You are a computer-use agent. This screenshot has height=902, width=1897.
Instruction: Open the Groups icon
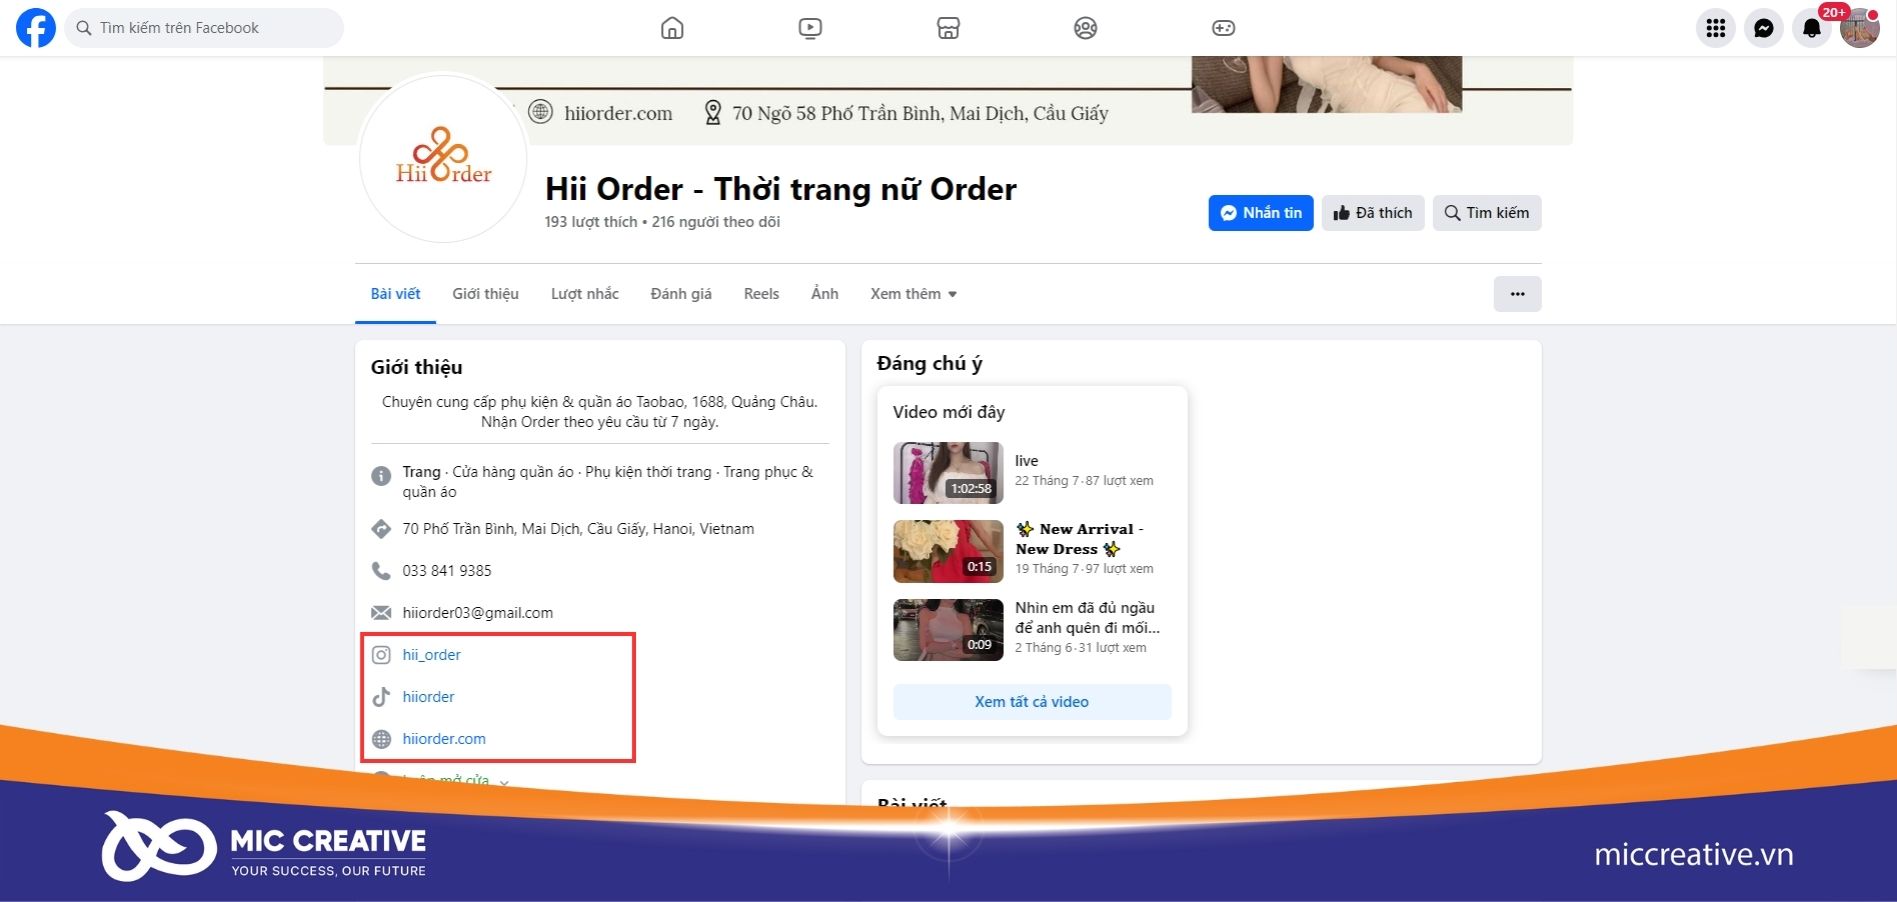1085,28
